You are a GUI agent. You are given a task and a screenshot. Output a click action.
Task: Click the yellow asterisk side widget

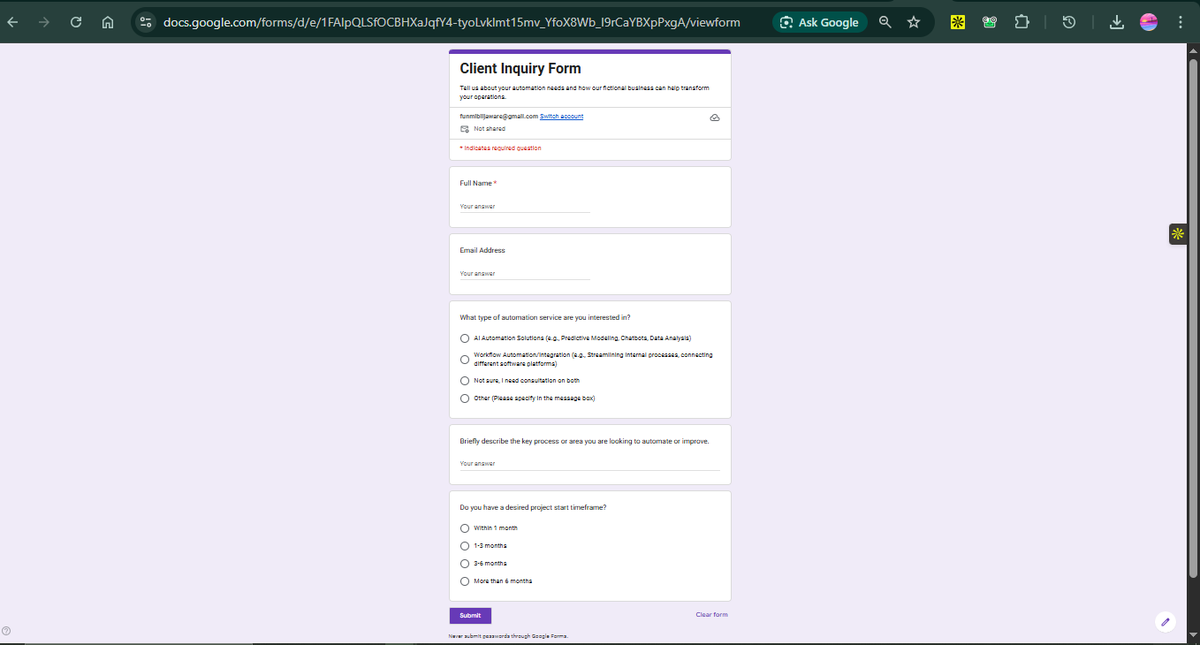click(x=1177, y=235)
